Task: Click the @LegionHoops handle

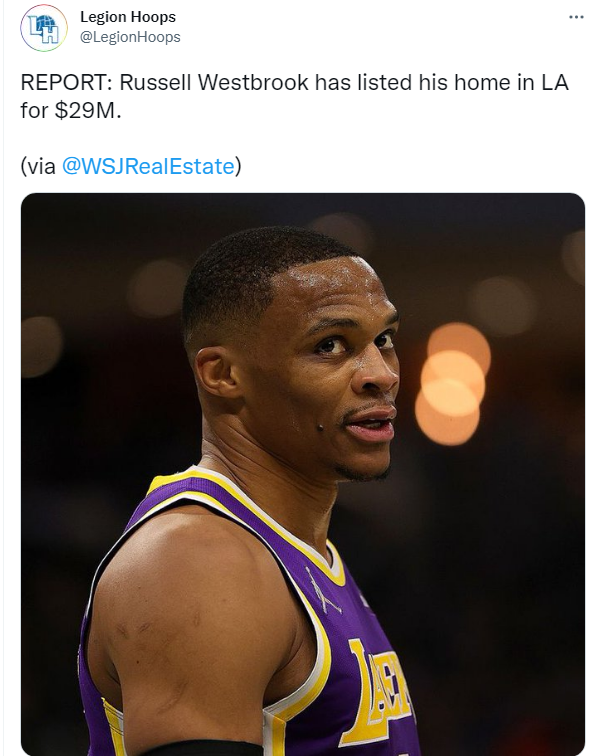Action: click(130, 37)
